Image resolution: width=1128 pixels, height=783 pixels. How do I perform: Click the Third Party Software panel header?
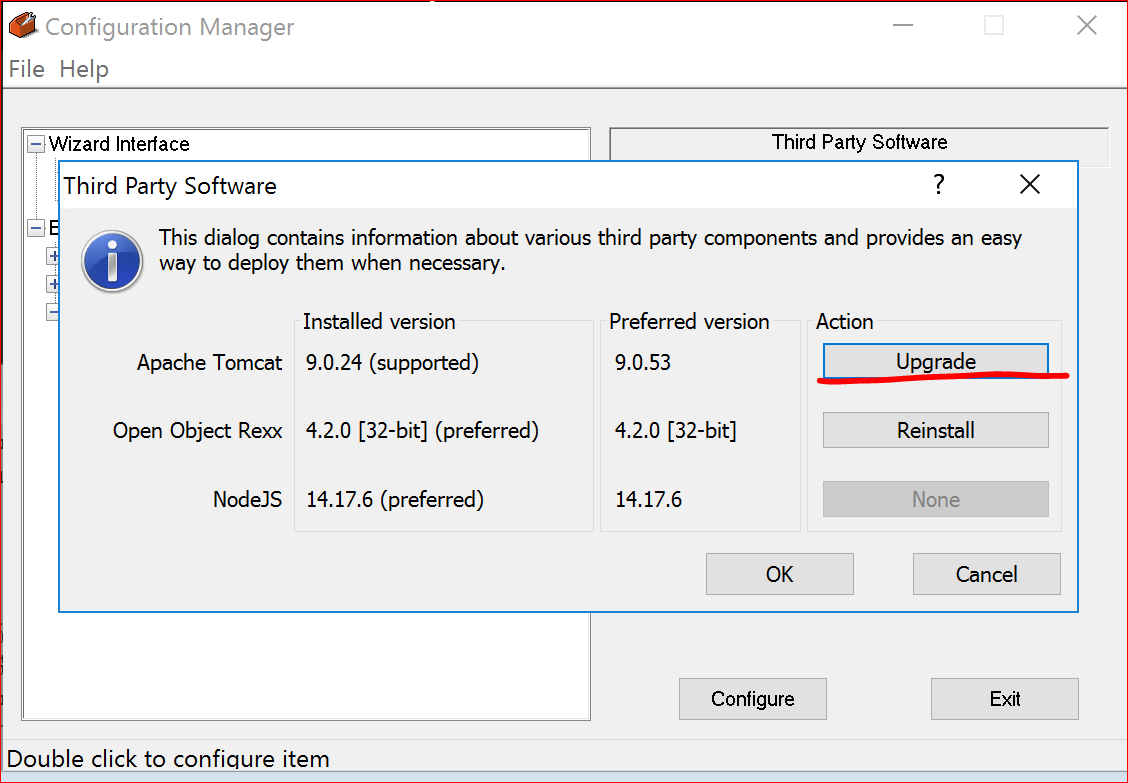(859, 142)
